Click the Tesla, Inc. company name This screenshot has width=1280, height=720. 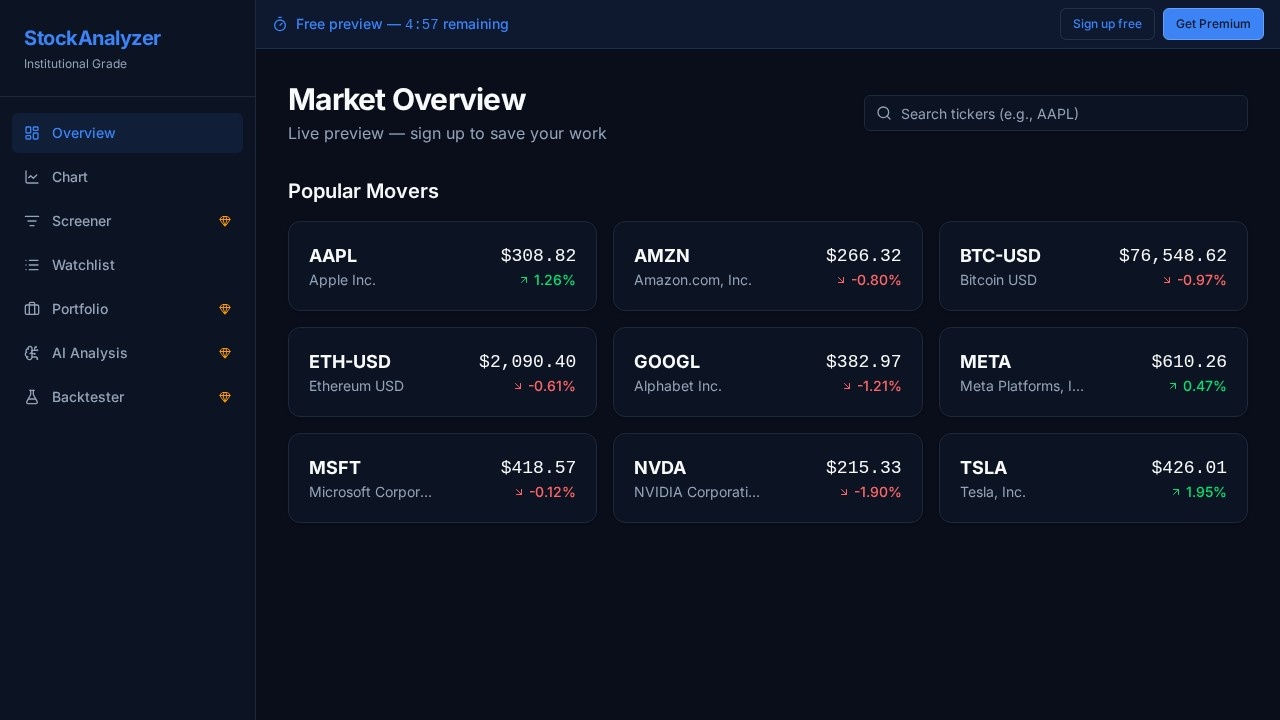[x=993, y=492]
